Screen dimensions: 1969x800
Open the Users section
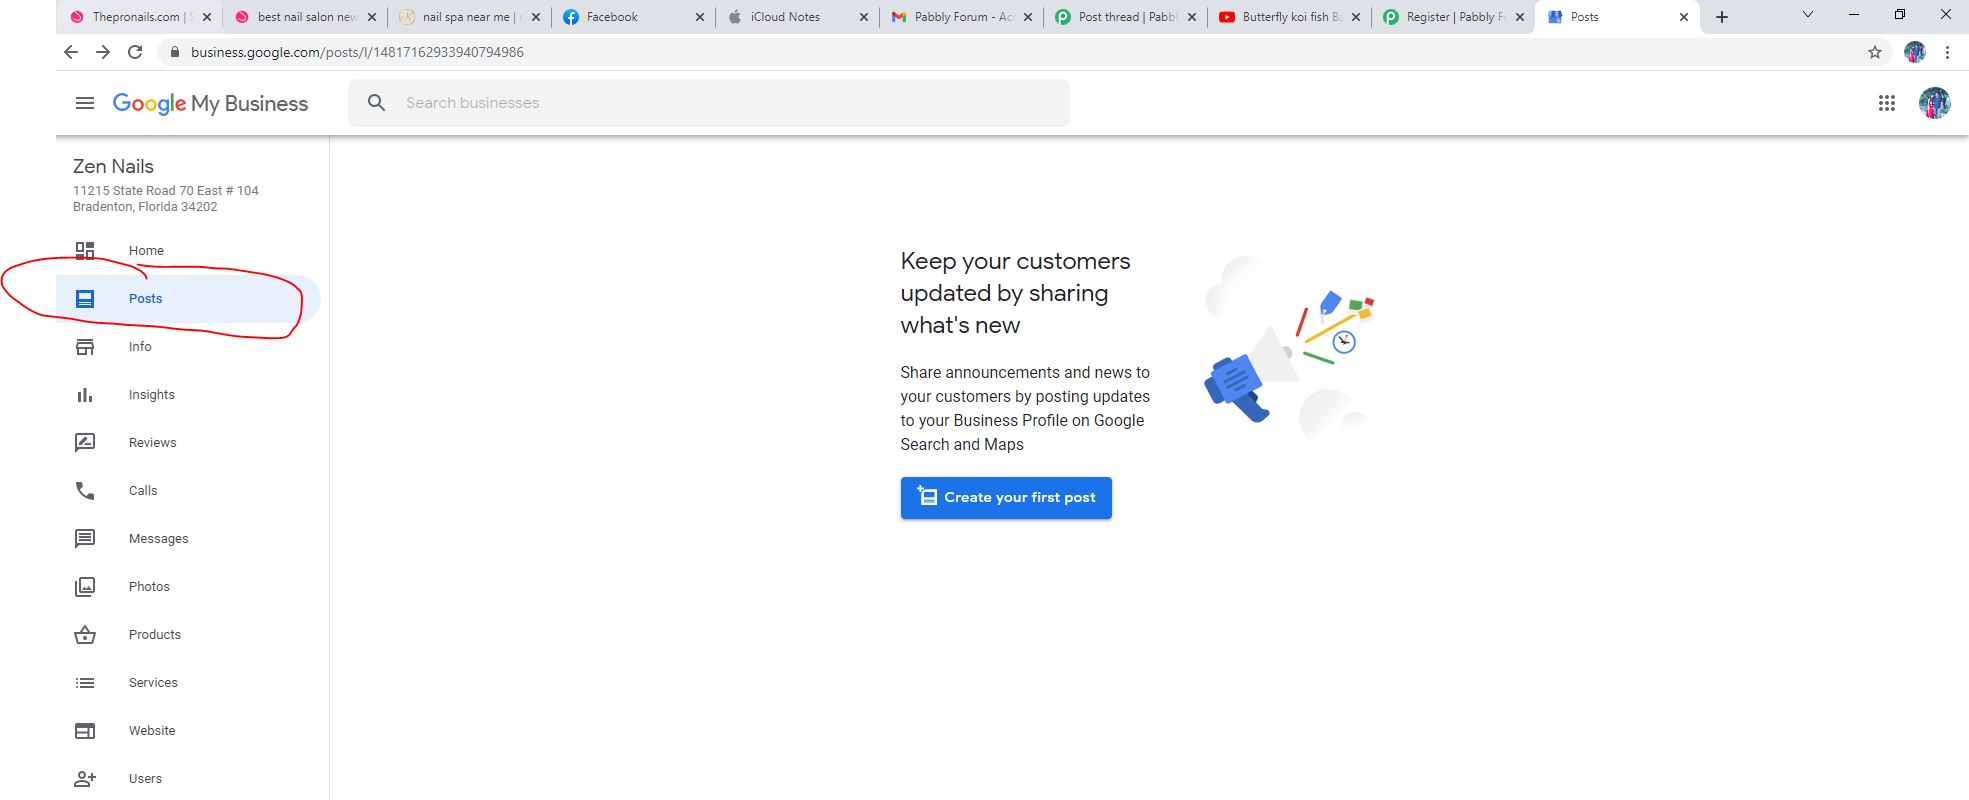145,778
